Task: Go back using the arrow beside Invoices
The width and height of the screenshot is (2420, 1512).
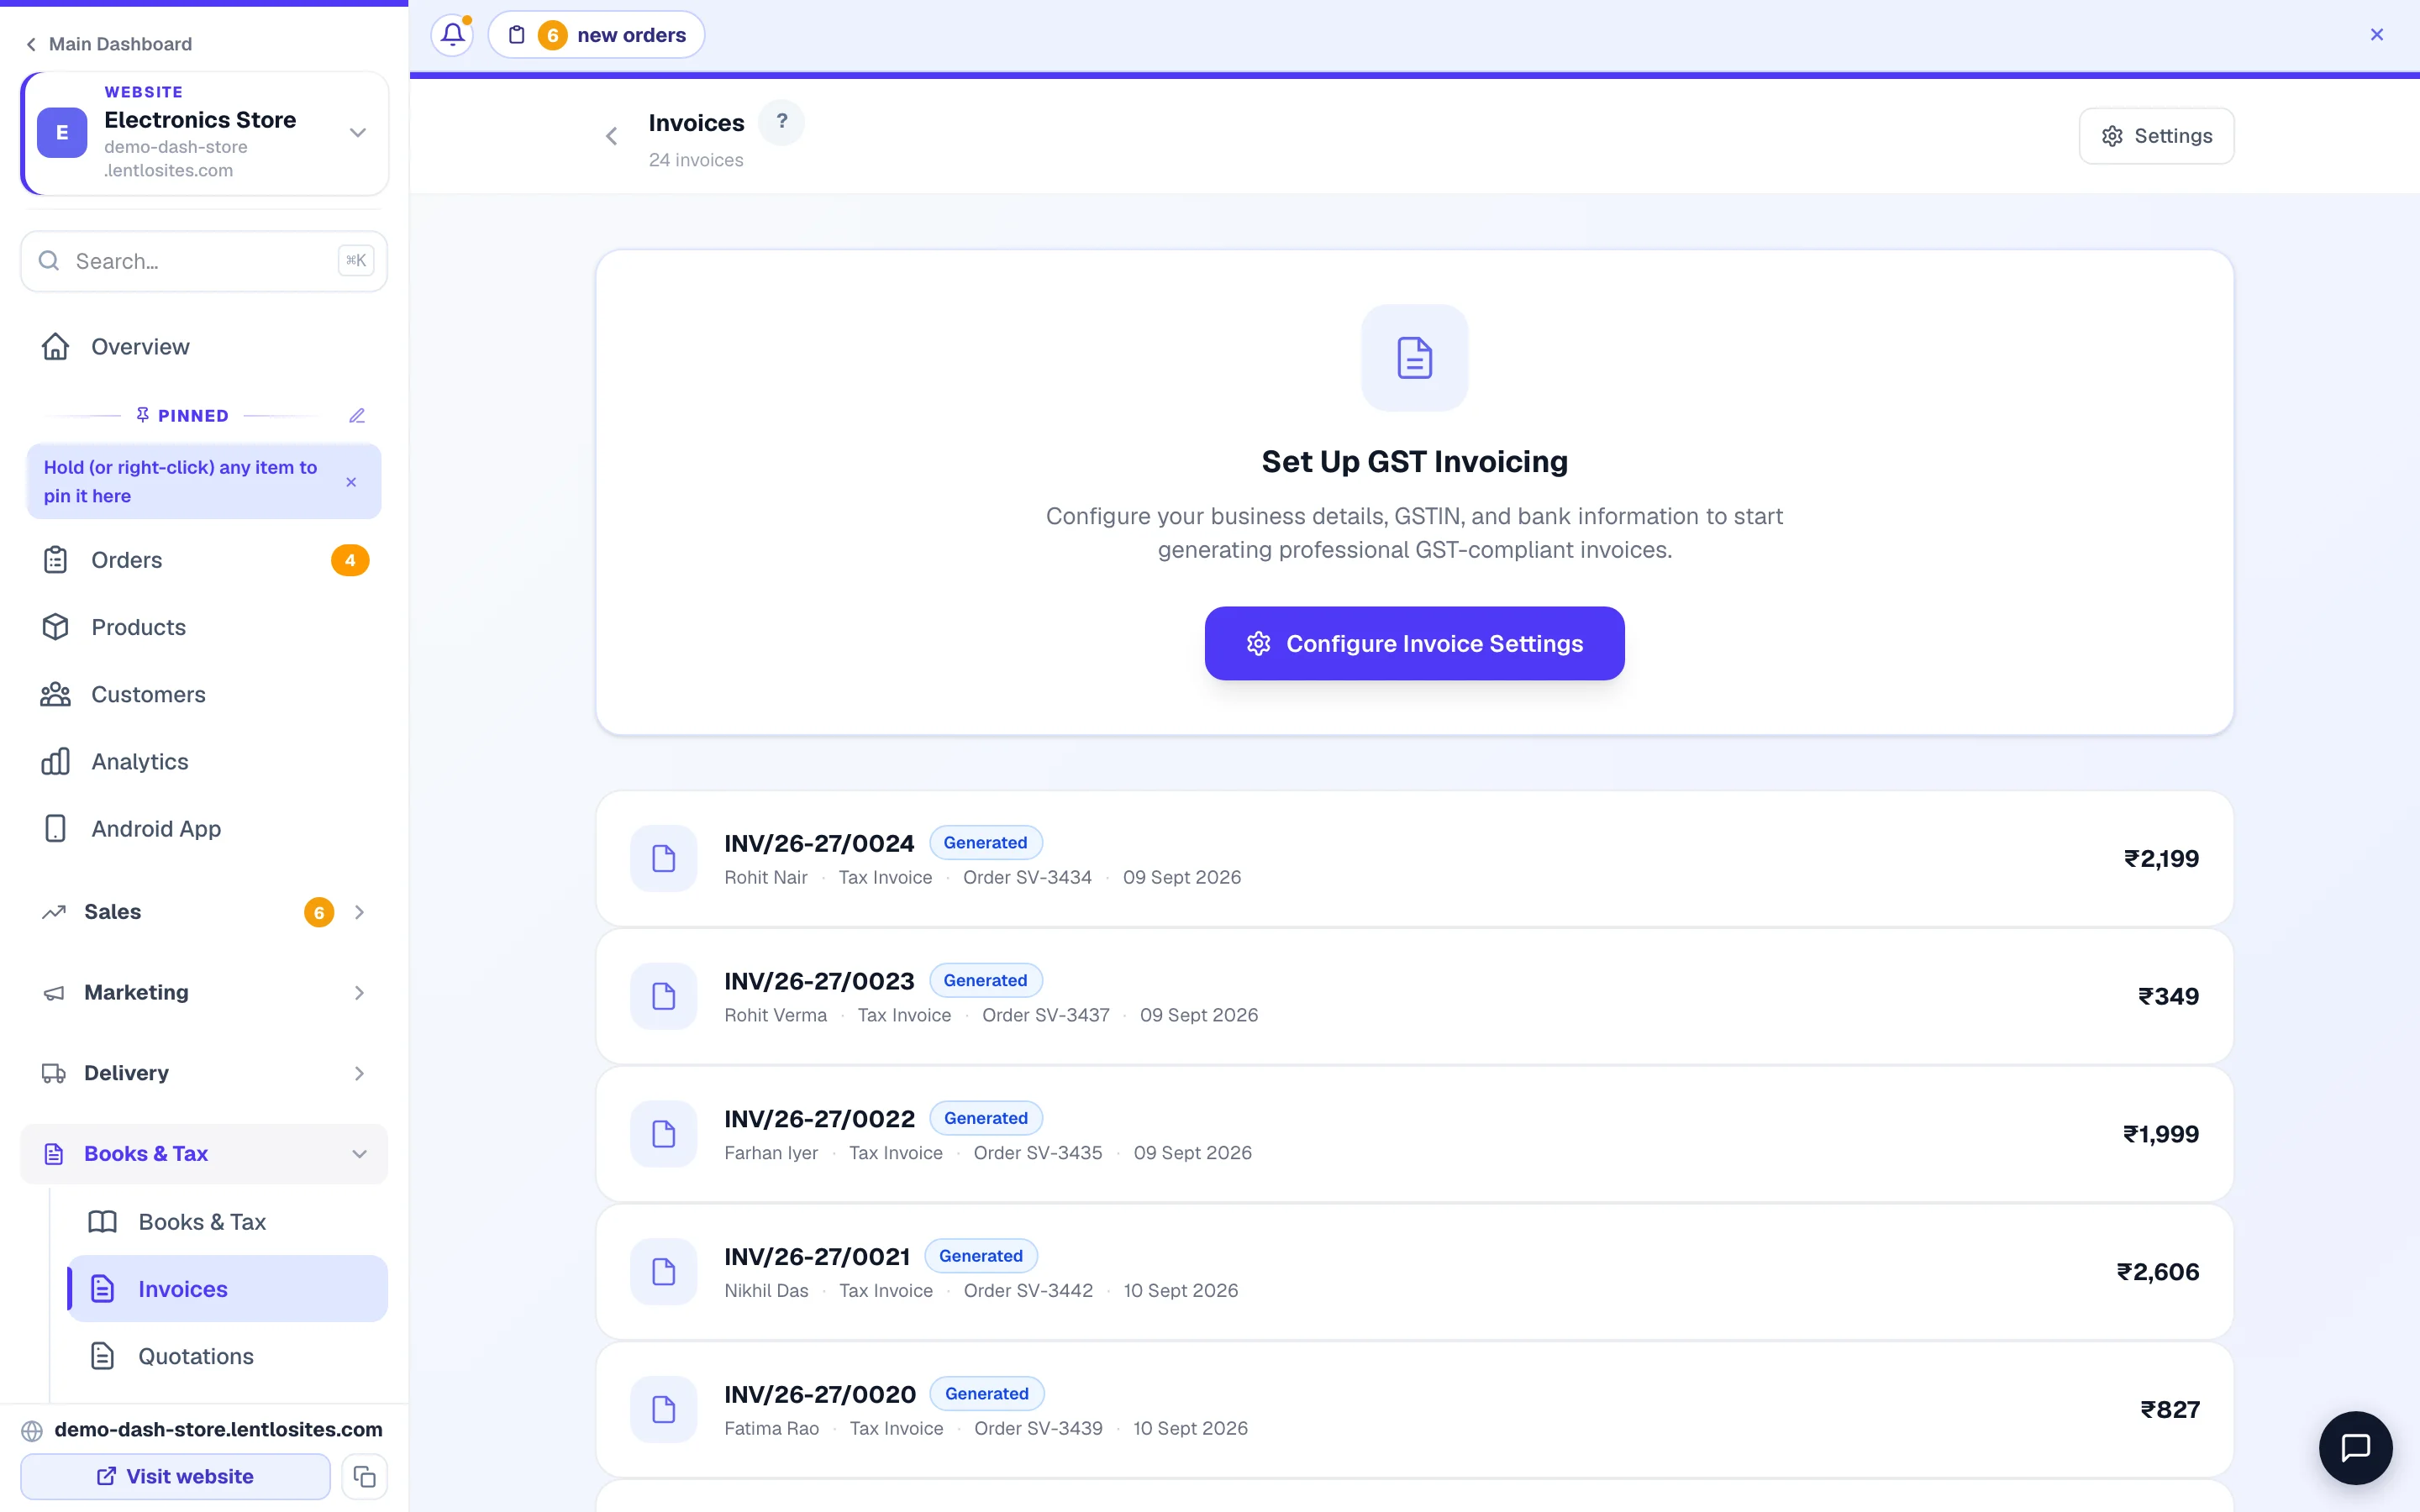Action: click(x=612, y=136)
